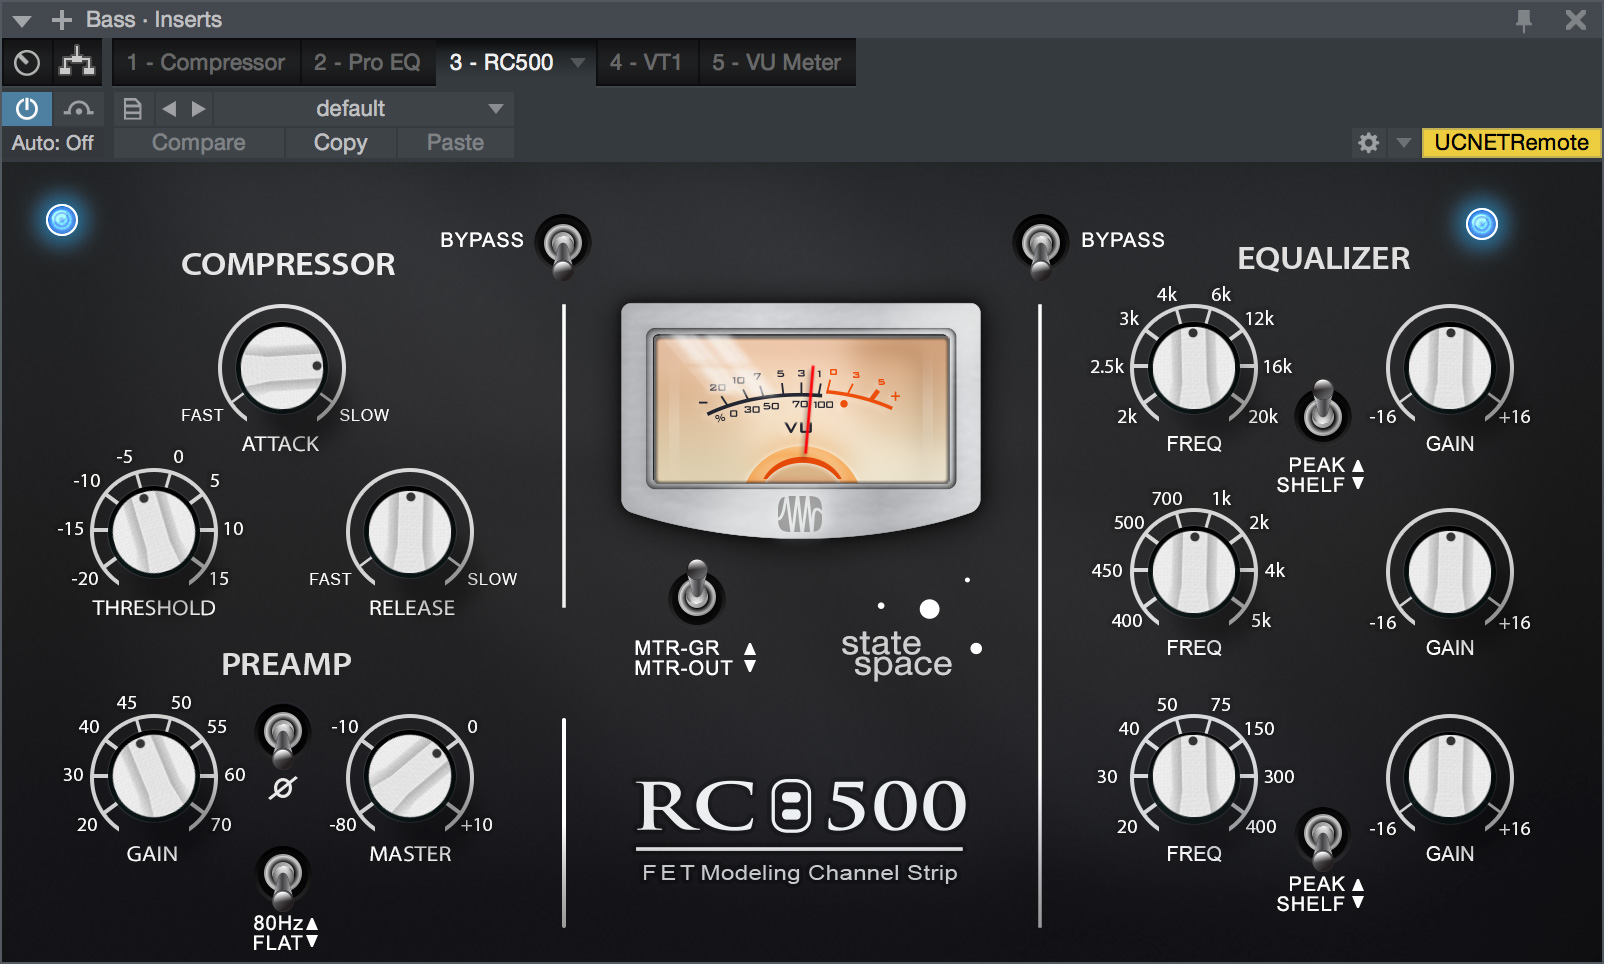Click the UCNETRemote button
The width and height of the screenshot is (1604, 964).
[1511, 143]
